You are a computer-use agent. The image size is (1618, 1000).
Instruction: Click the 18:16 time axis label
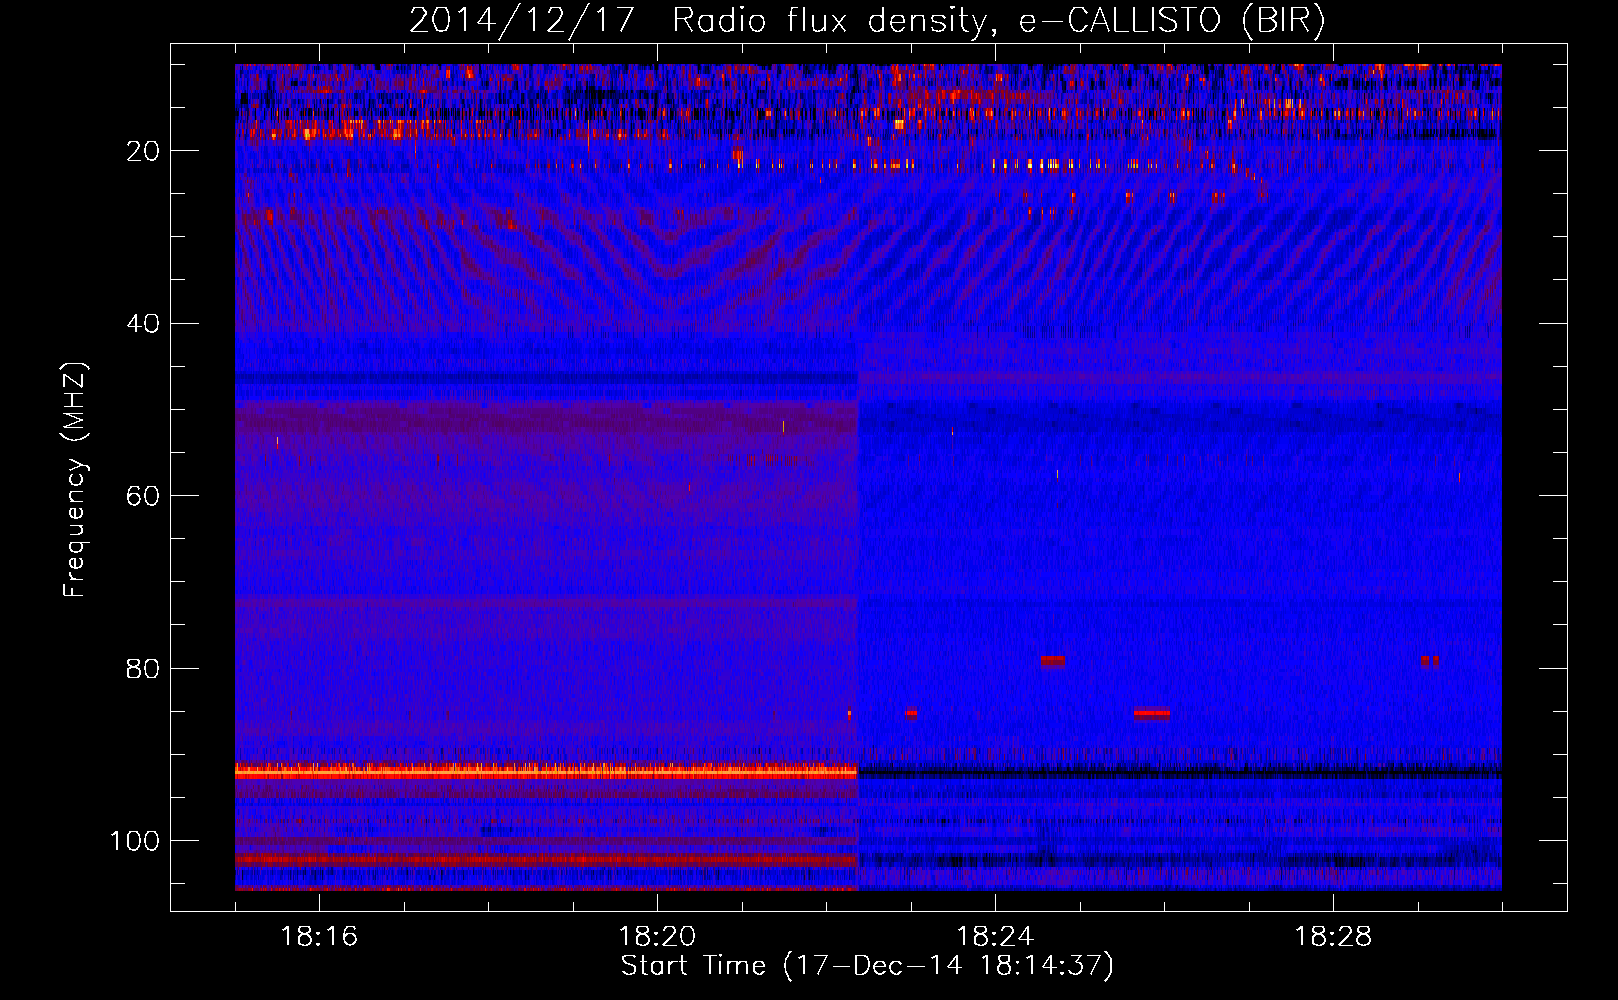click(x=319, y=937)
